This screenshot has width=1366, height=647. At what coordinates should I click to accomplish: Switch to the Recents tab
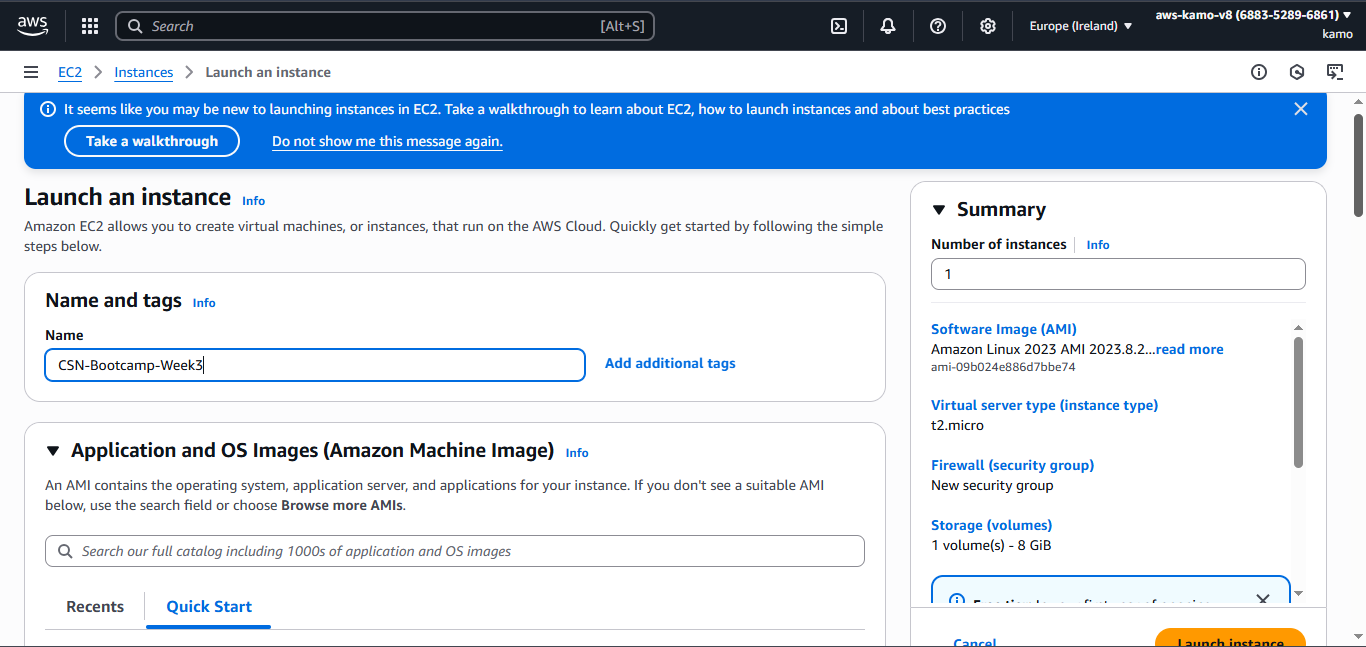pyautogui.click(x=94, y=606)
